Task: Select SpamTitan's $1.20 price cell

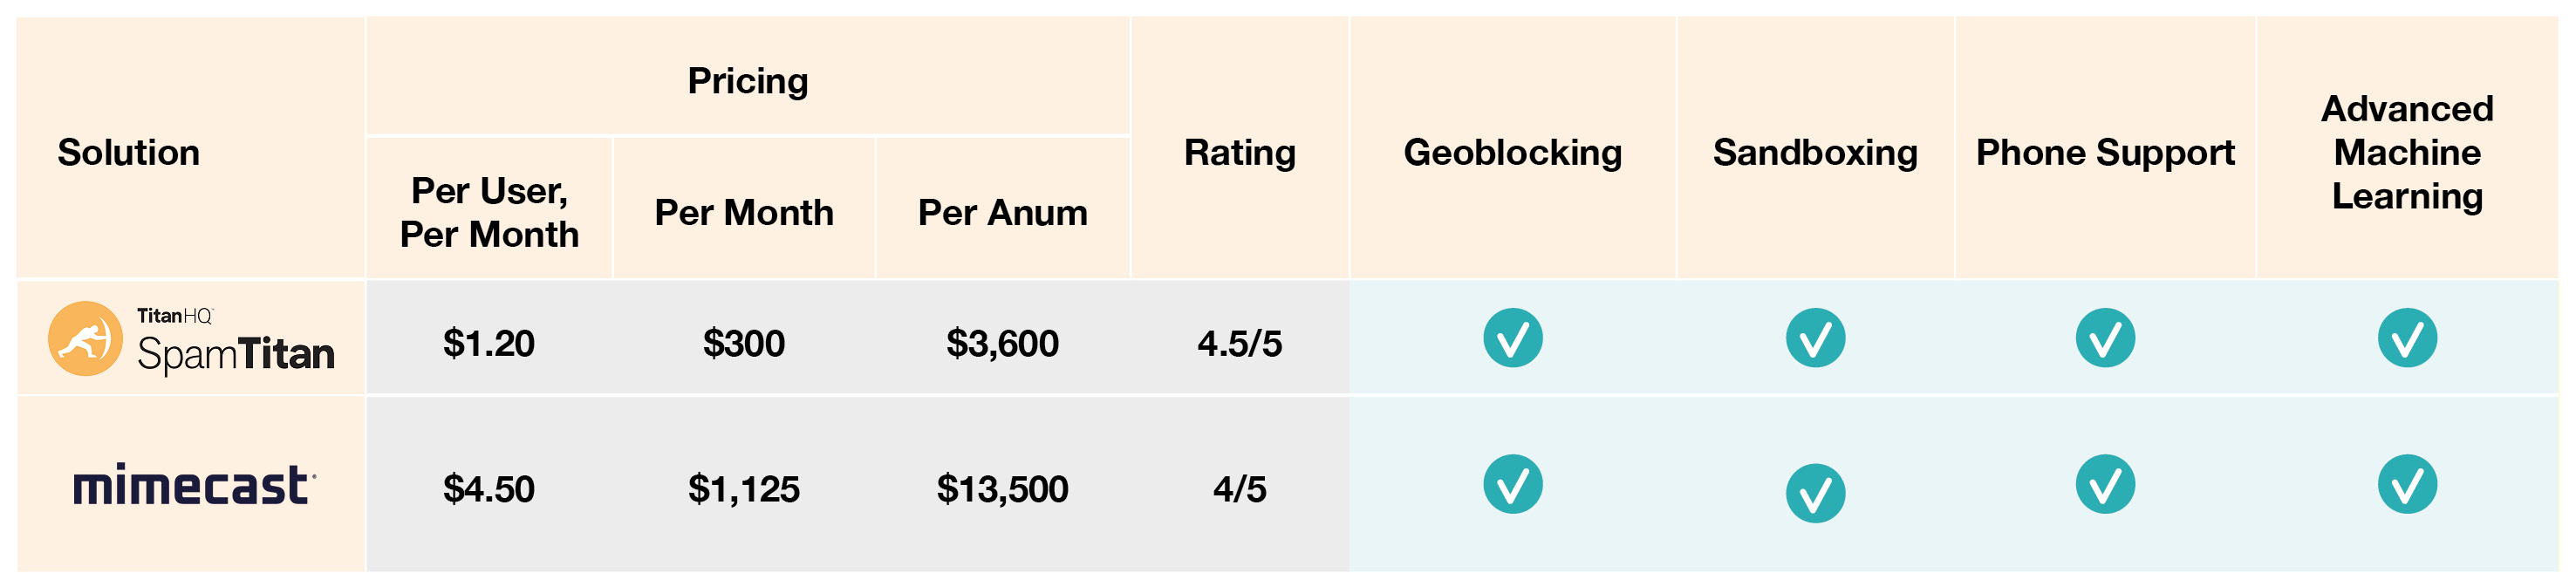Action: pos(489,343)
